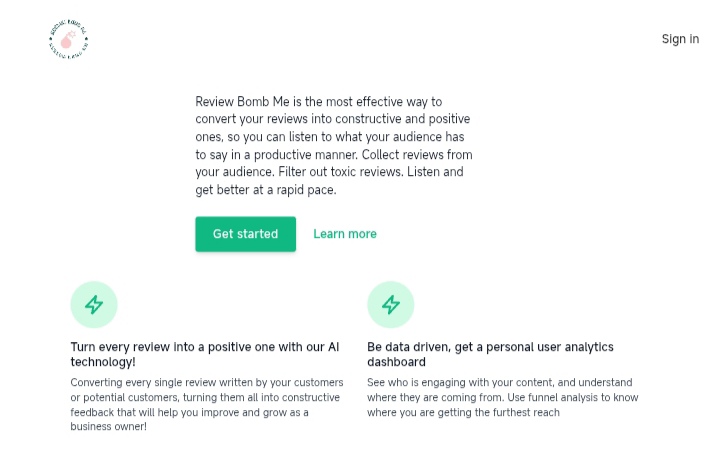
Task: Click the curved top text of the logo
Action: 68,27
